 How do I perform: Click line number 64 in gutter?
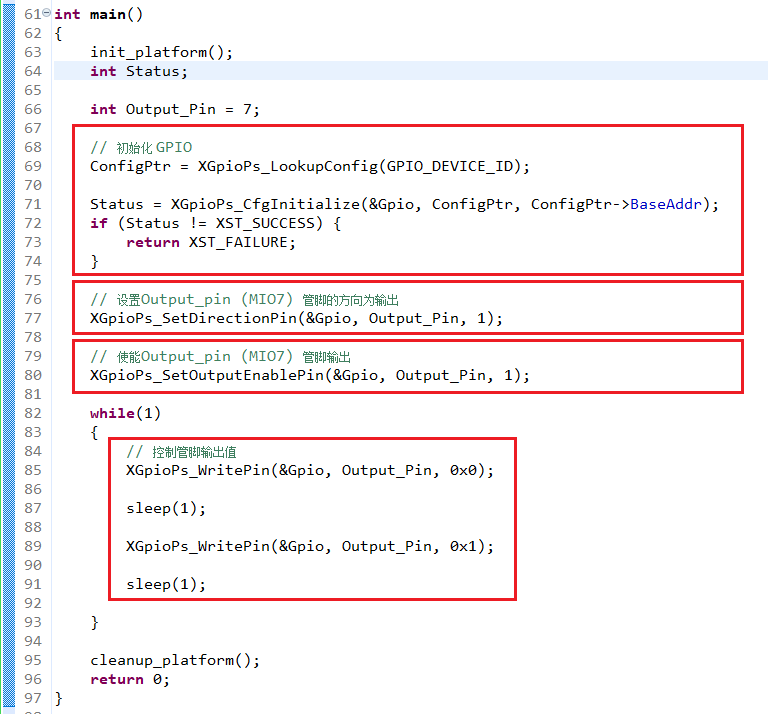pyautogui.click(x=33, y=71)
